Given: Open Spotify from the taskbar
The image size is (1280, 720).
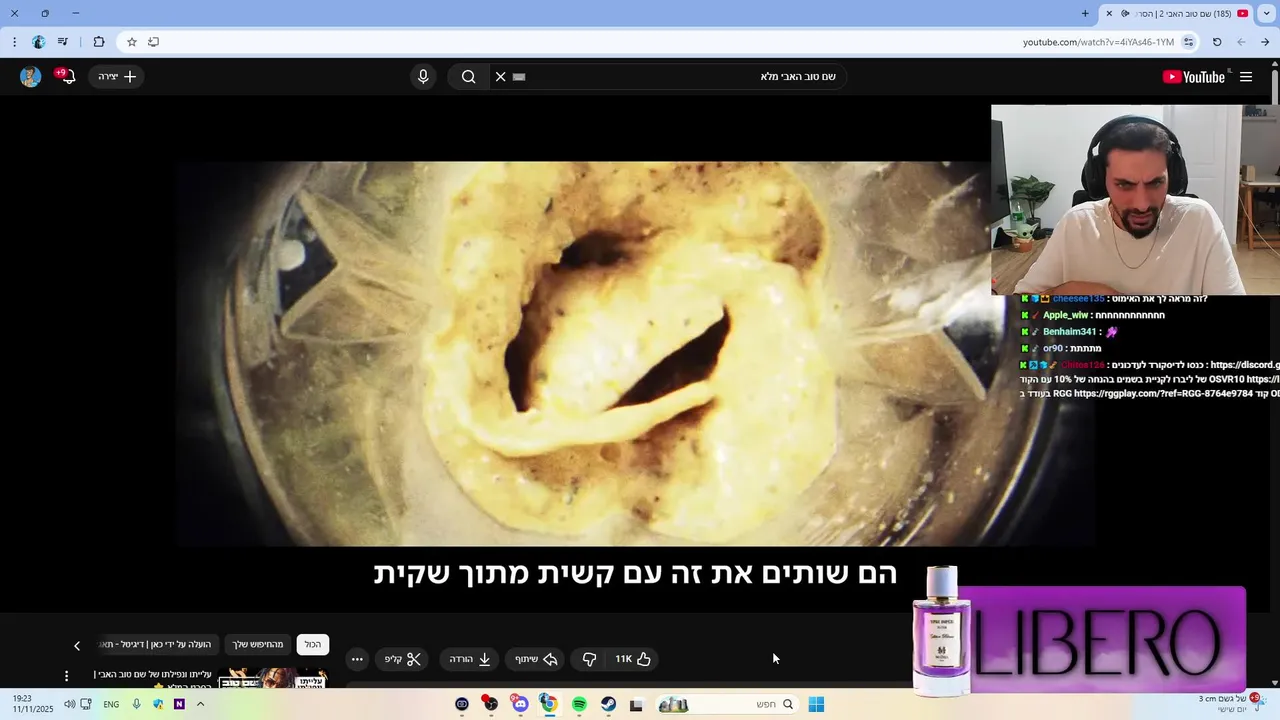Looking at the screenshot, I should pos(579,704).
